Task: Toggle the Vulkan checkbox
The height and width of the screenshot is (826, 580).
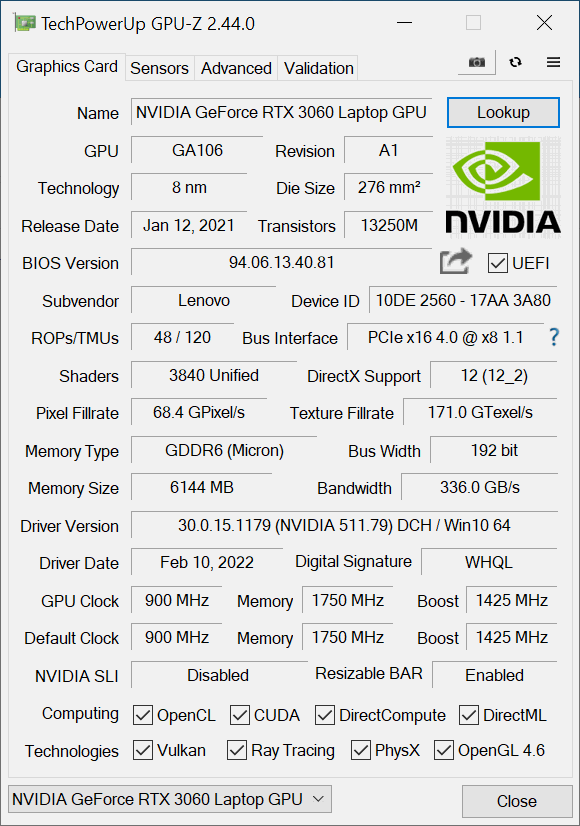Action: tap(143, 751)
